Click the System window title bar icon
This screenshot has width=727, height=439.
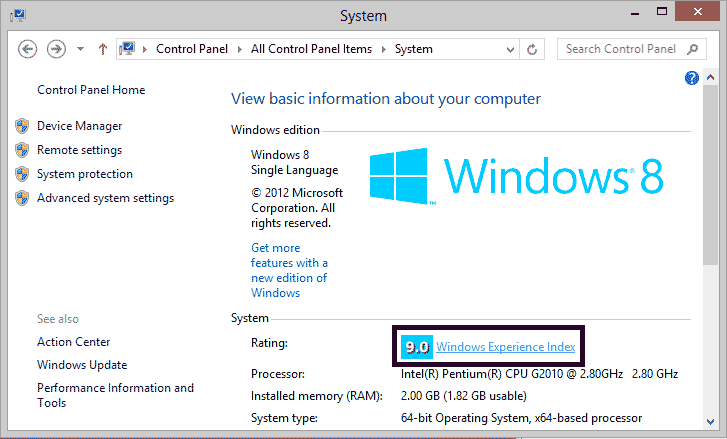point(18,15)
